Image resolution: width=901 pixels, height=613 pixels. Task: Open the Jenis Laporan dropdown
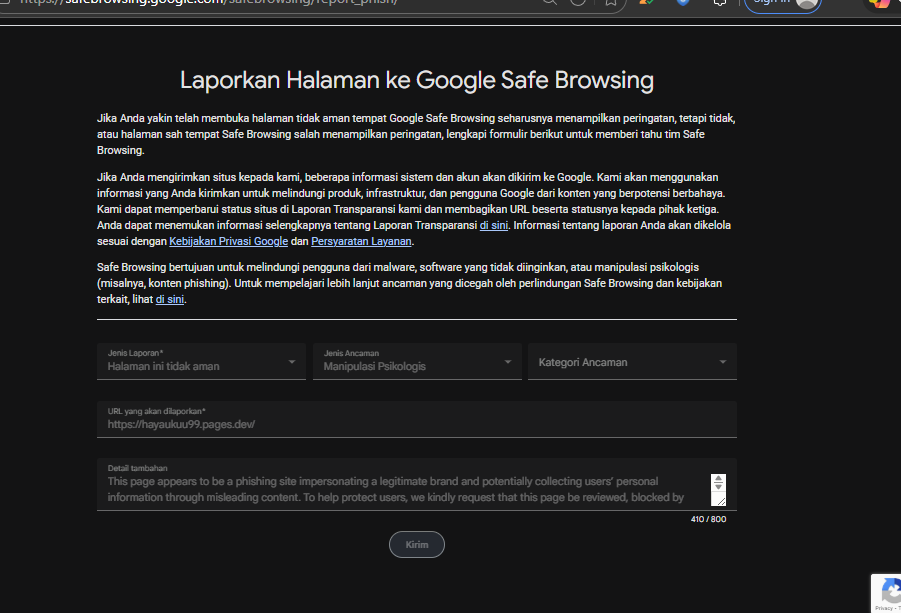[201, 361]
